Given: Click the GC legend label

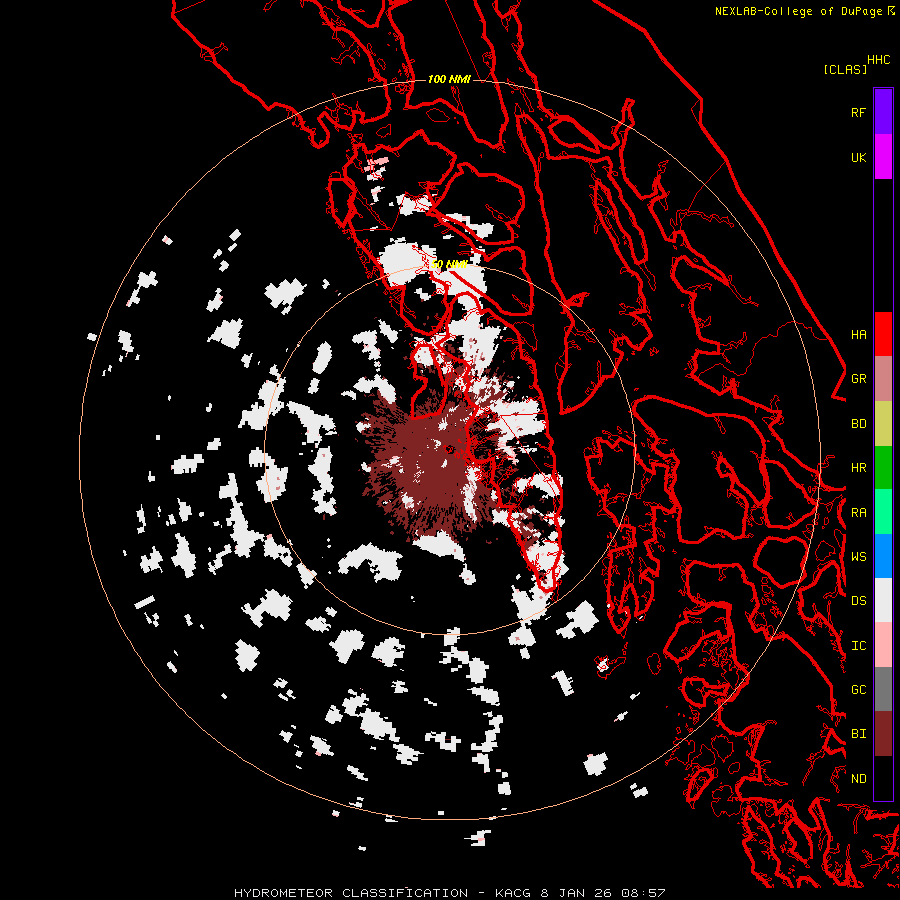Looking at the screenshot, I should tap(858, 690).
